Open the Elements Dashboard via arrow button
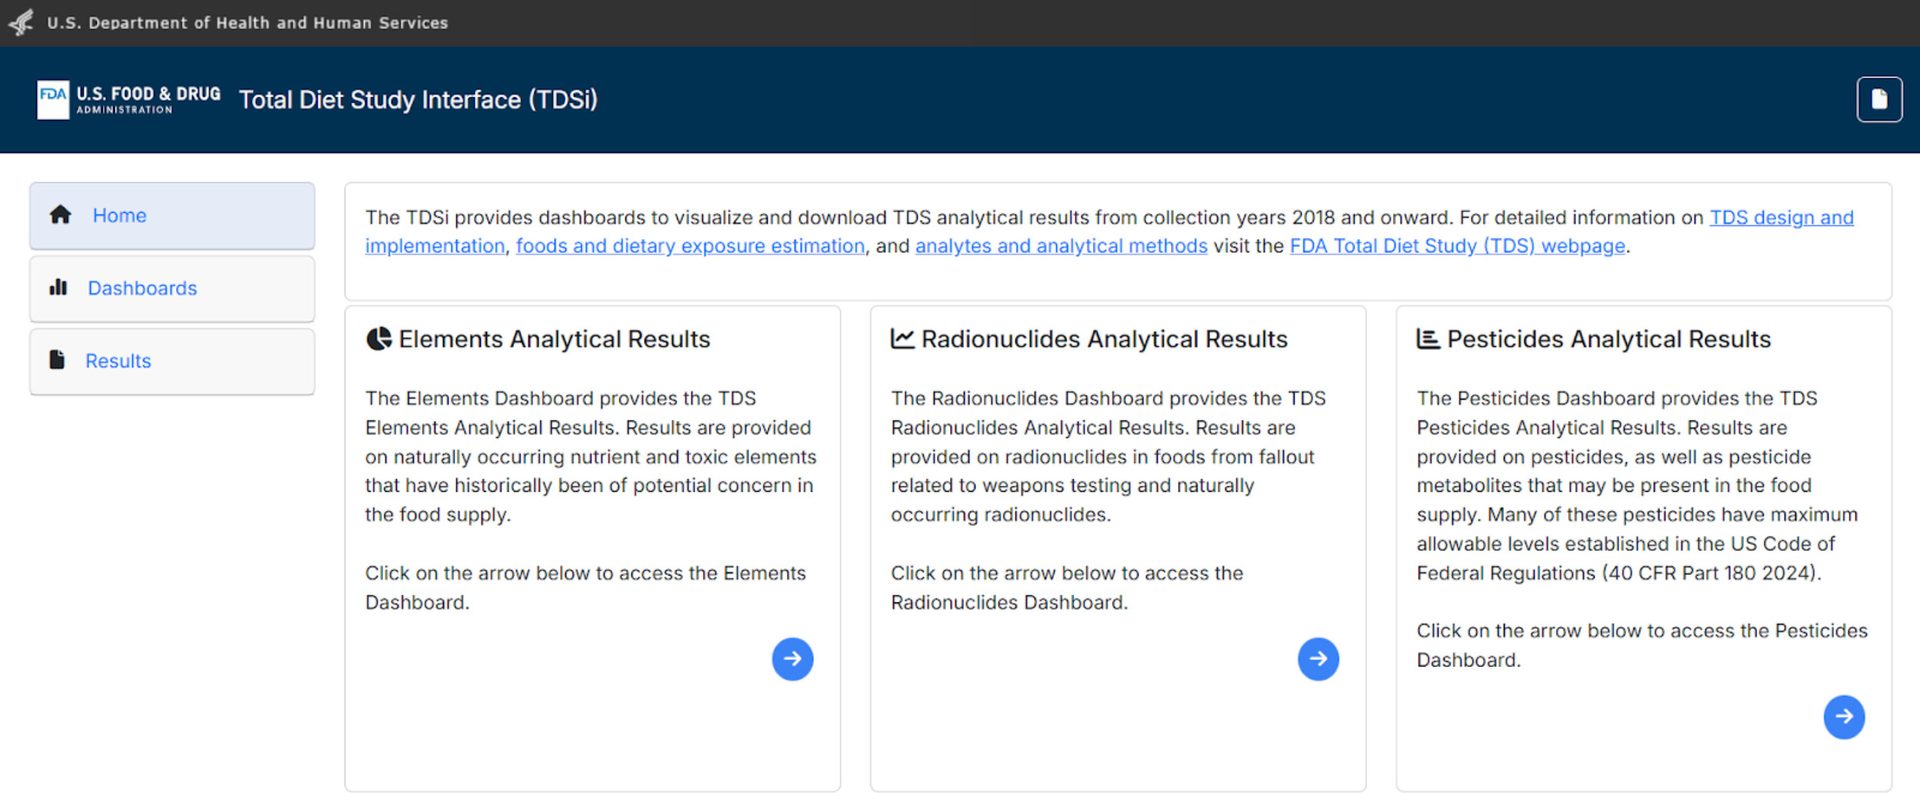 coord(792,659)
